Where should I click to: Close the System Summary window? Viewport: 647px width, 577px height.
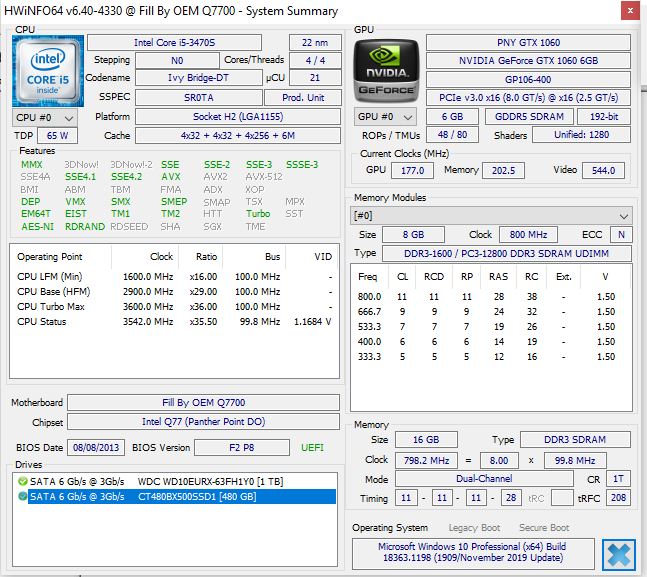[x=630, y=11]
